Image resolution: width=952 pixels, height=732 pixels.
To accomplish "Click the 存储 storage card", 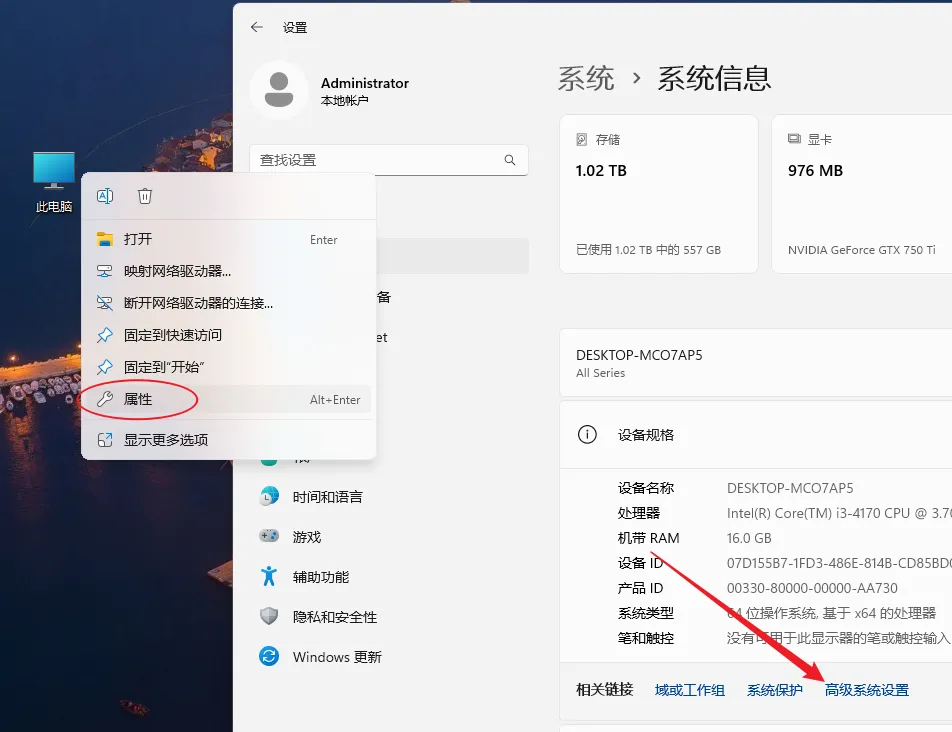I will (659, 194).
